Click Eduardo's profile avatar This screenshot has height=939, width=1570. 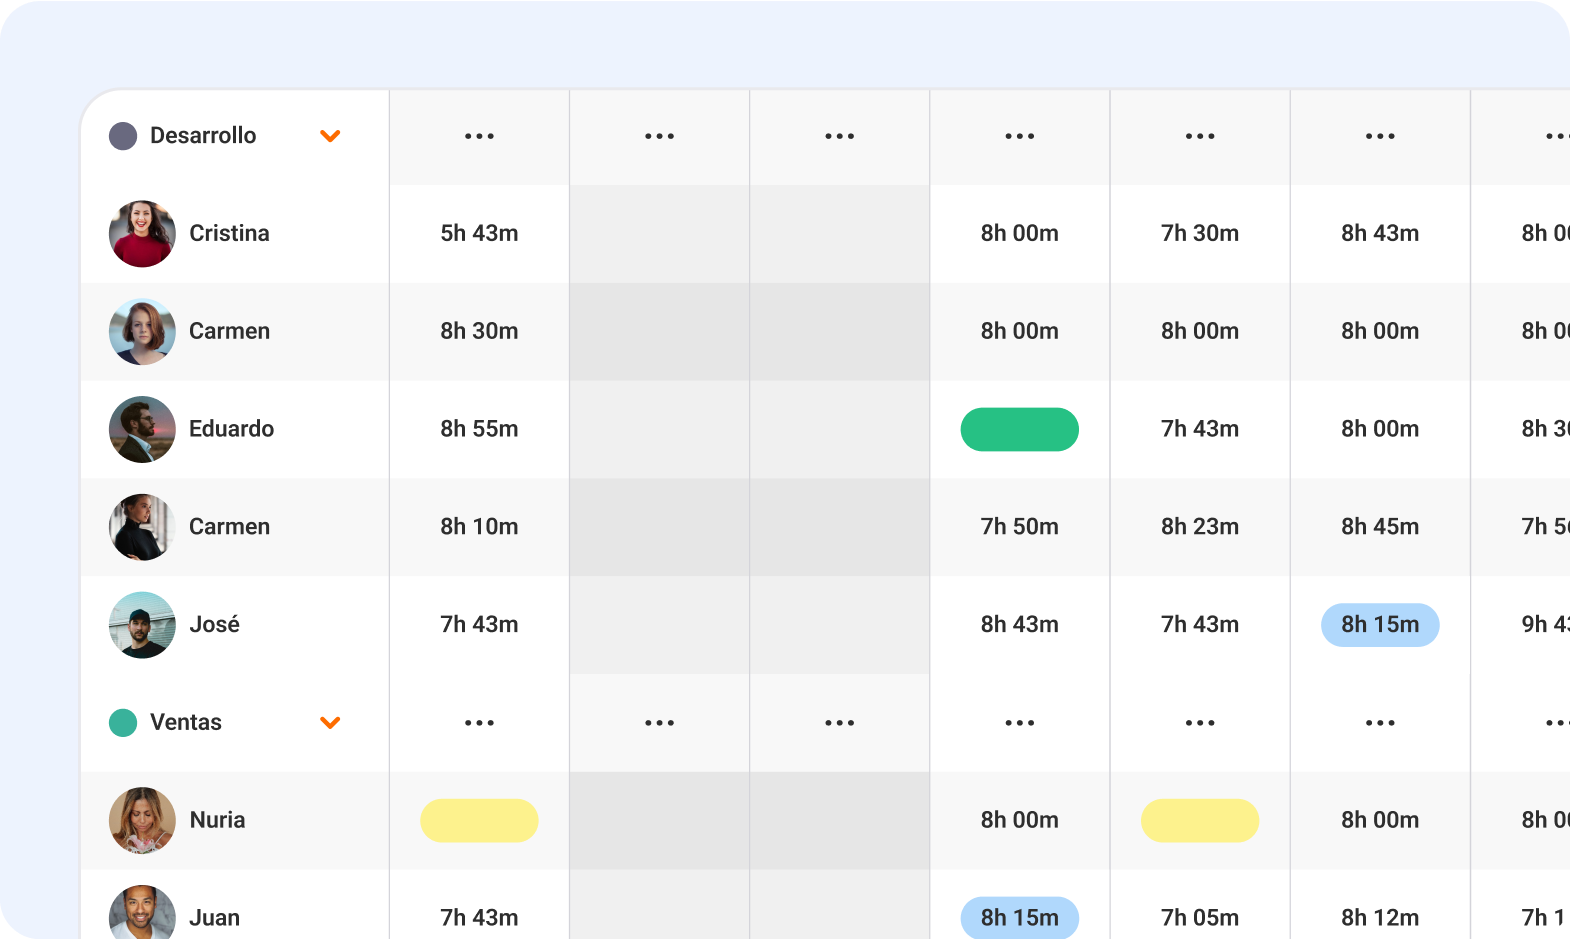click(142, 430)
